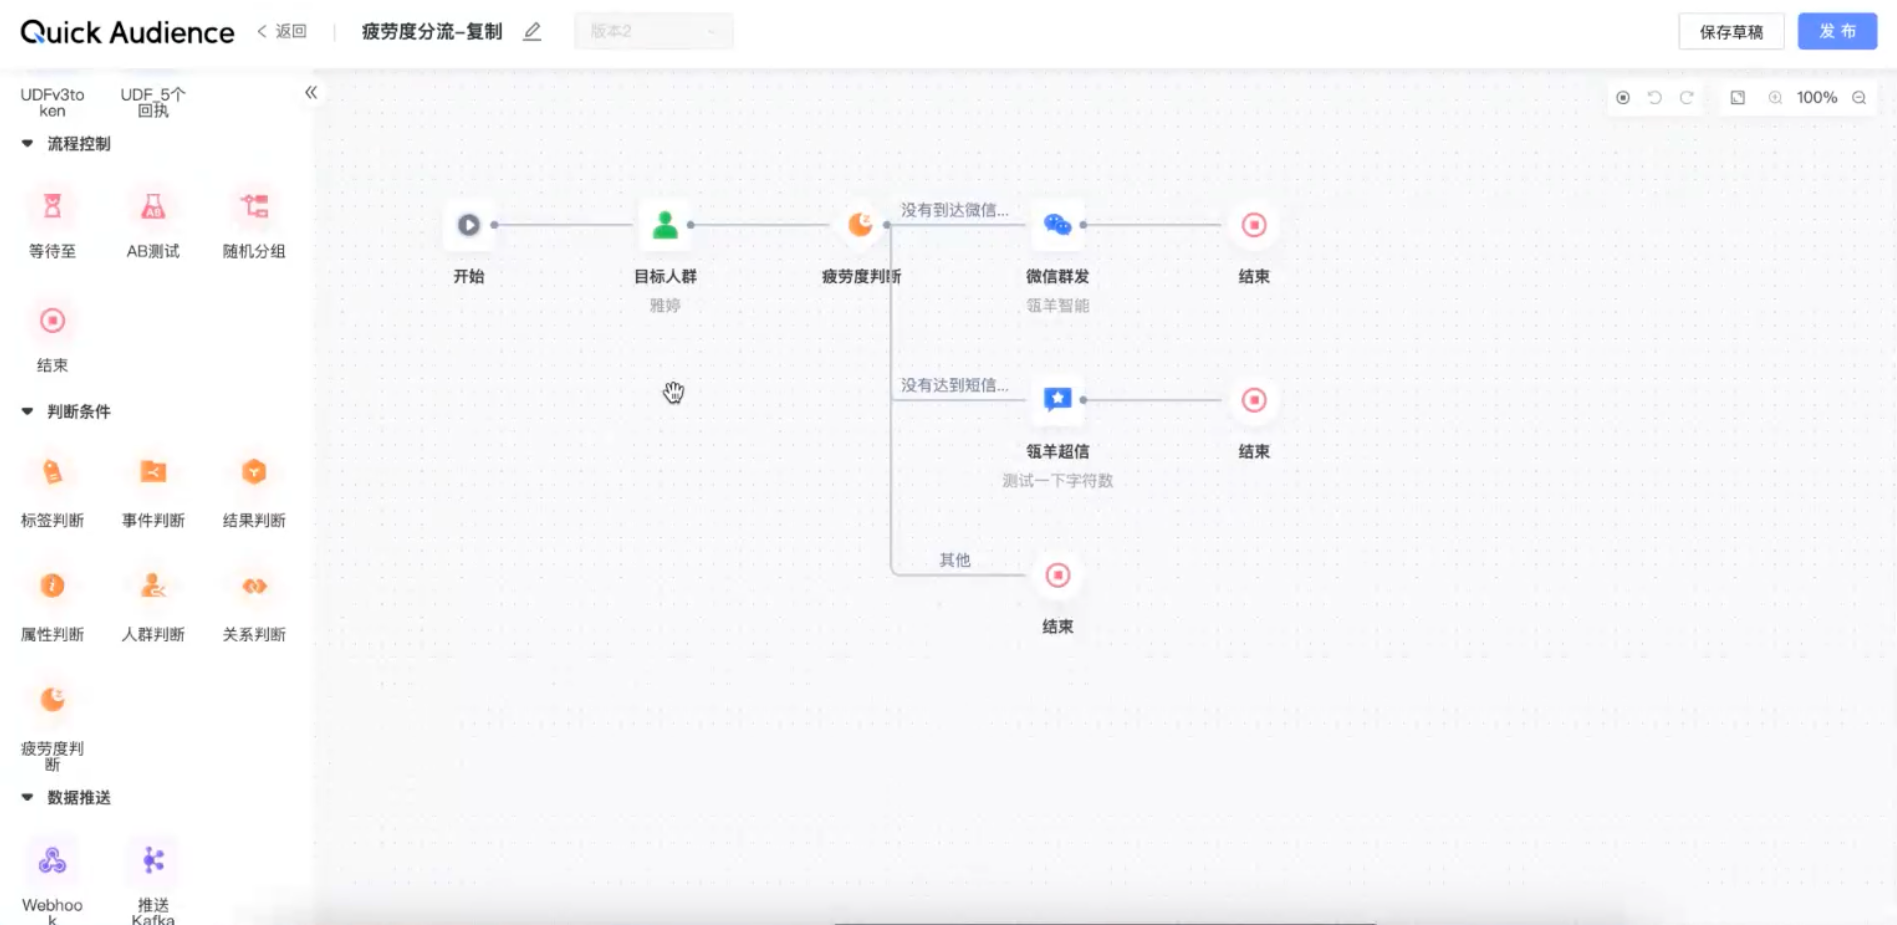Click the 疲劳度分流-复制 journey title

432,32
